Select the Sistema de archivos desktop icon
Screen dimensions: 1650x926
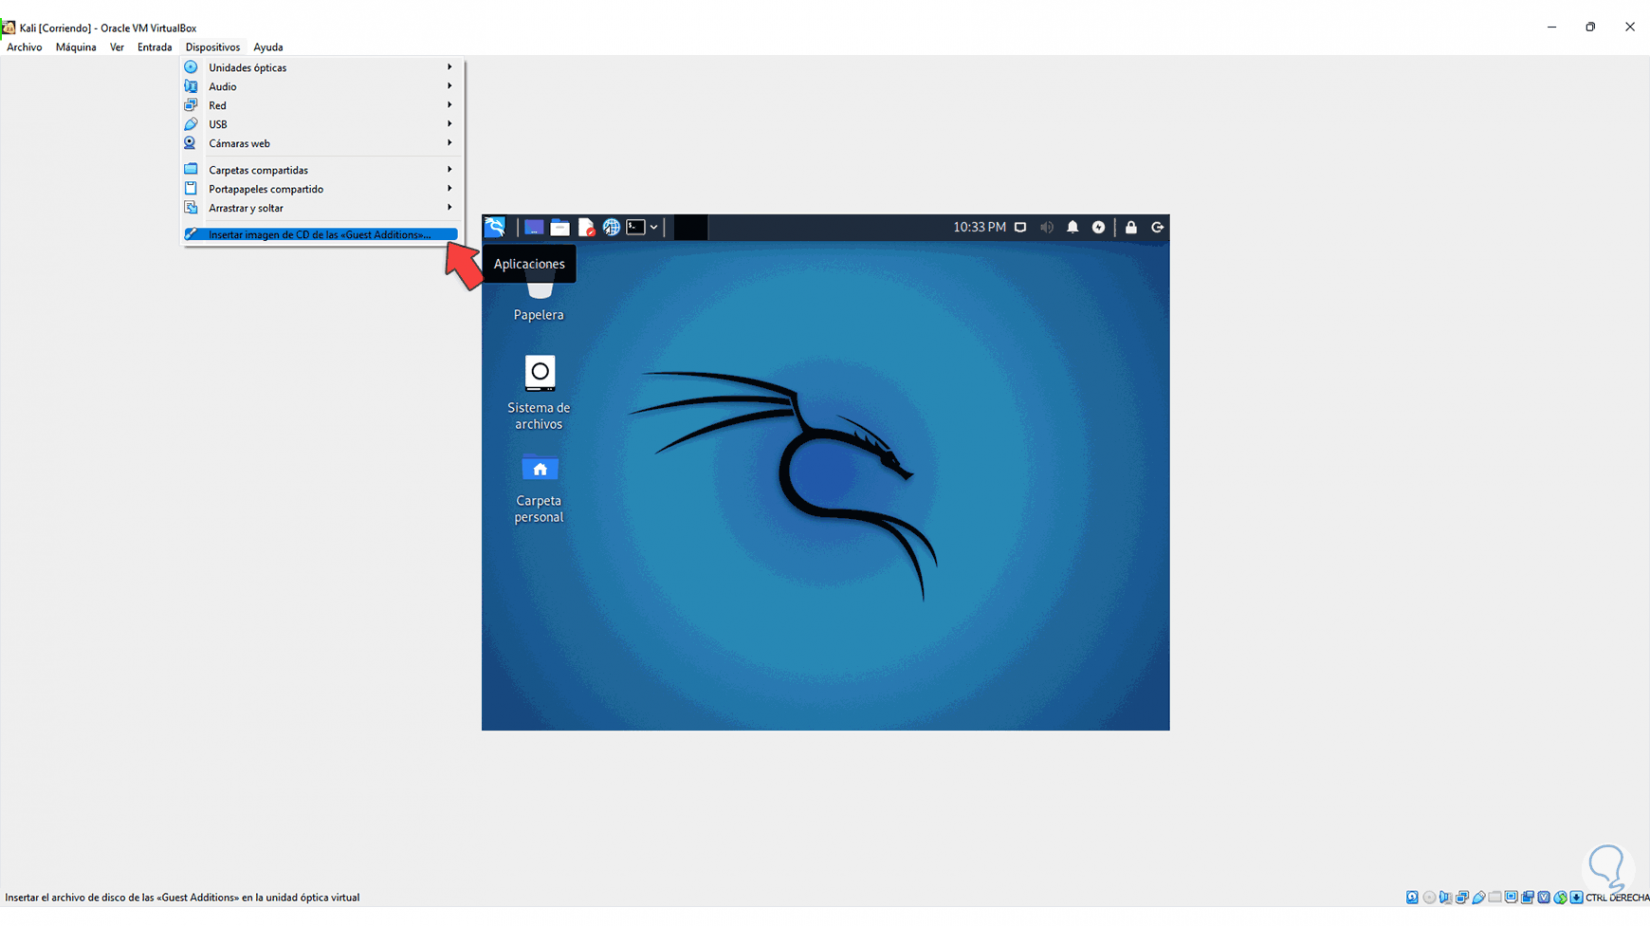pos(539,392)
